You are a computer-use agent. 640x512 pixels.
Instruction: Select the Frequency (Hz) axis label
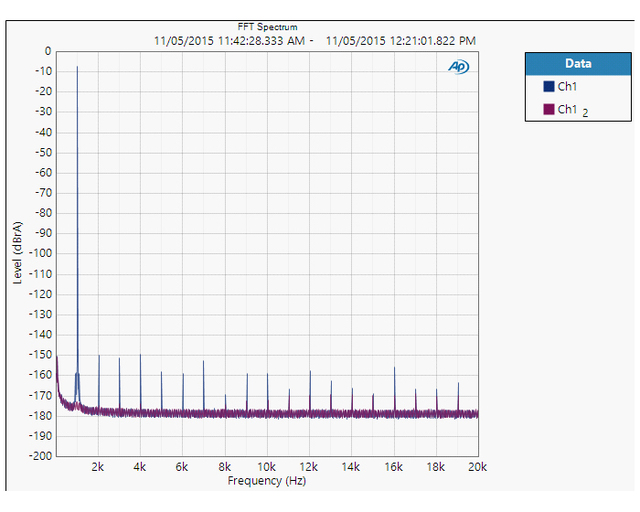(x=266, y=481)
